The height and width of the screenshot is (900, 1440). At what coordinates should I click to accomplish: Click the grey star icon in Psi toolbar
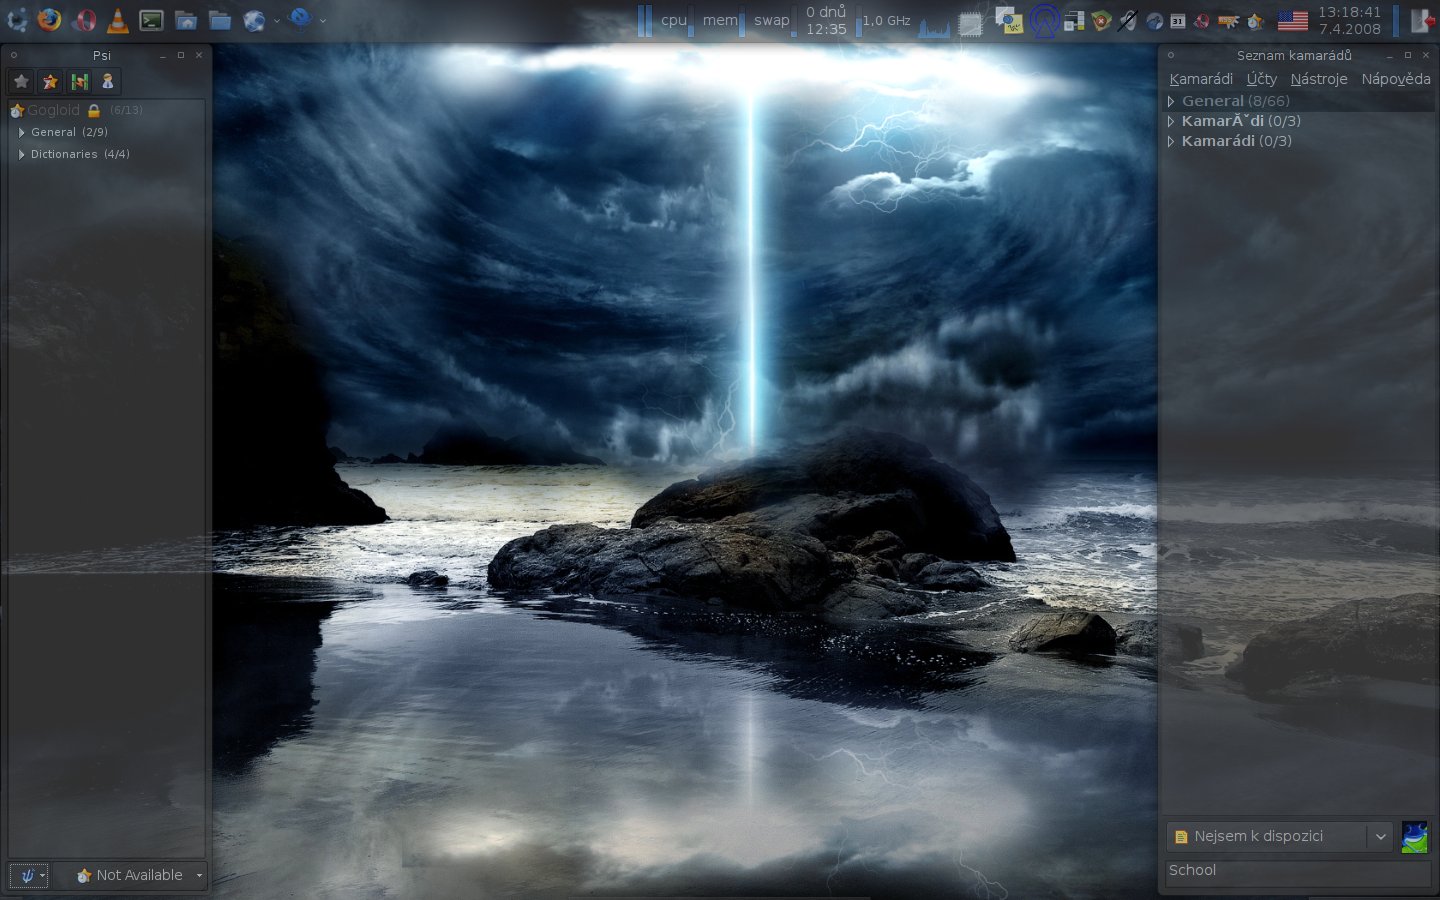point(21,82)
